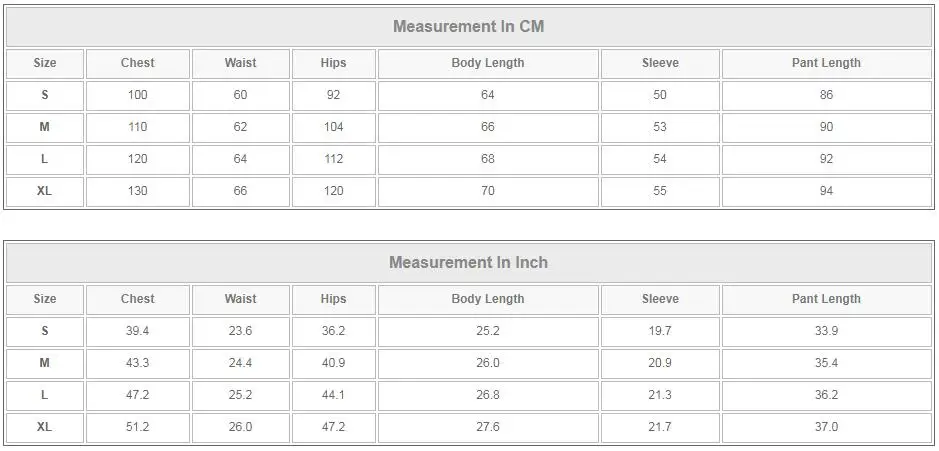Select the S size row label in the Inch table

point(45,331)
